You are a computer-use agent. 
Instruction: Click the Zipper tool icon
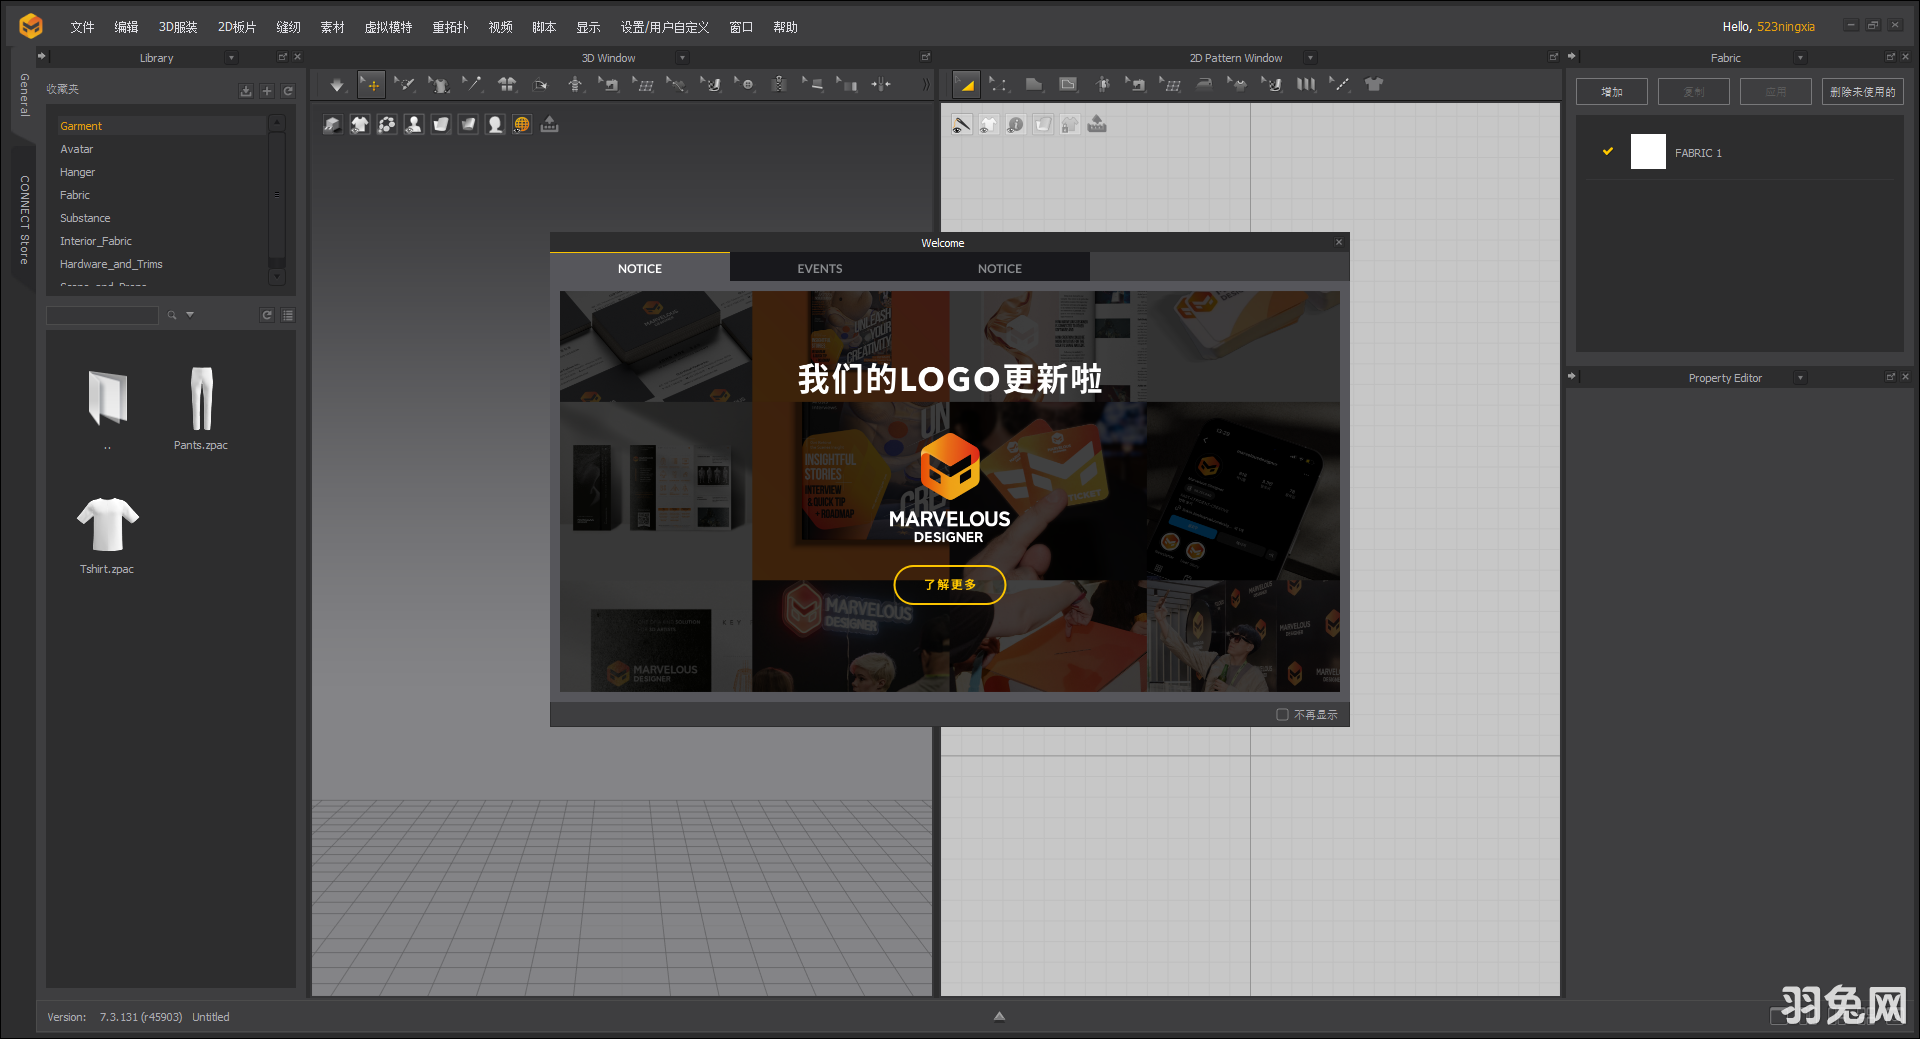[x=779, y=85]
